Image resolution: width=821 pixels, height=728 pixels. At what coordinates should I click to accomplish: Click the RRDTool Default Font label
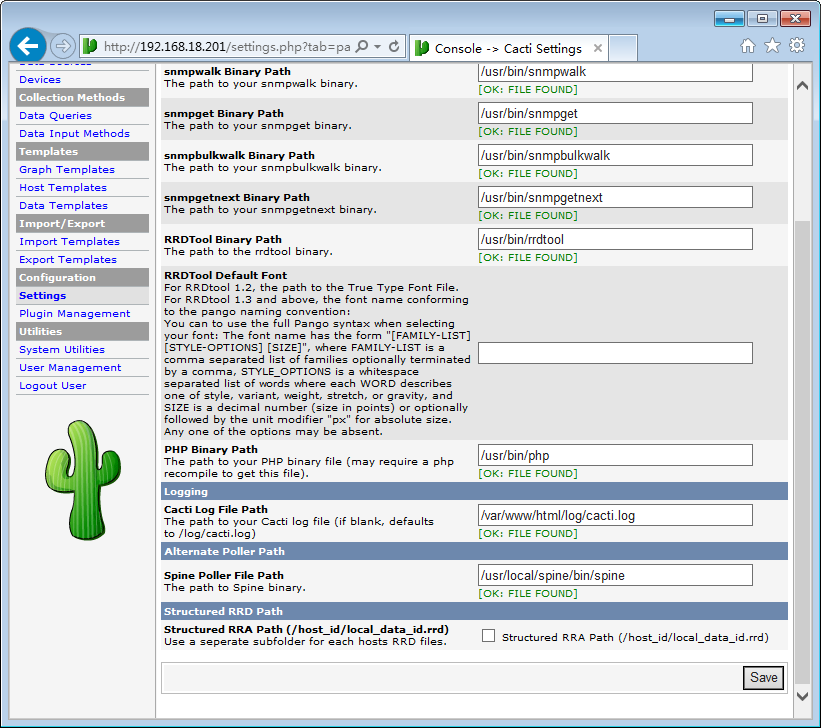(x=226, y=275)
